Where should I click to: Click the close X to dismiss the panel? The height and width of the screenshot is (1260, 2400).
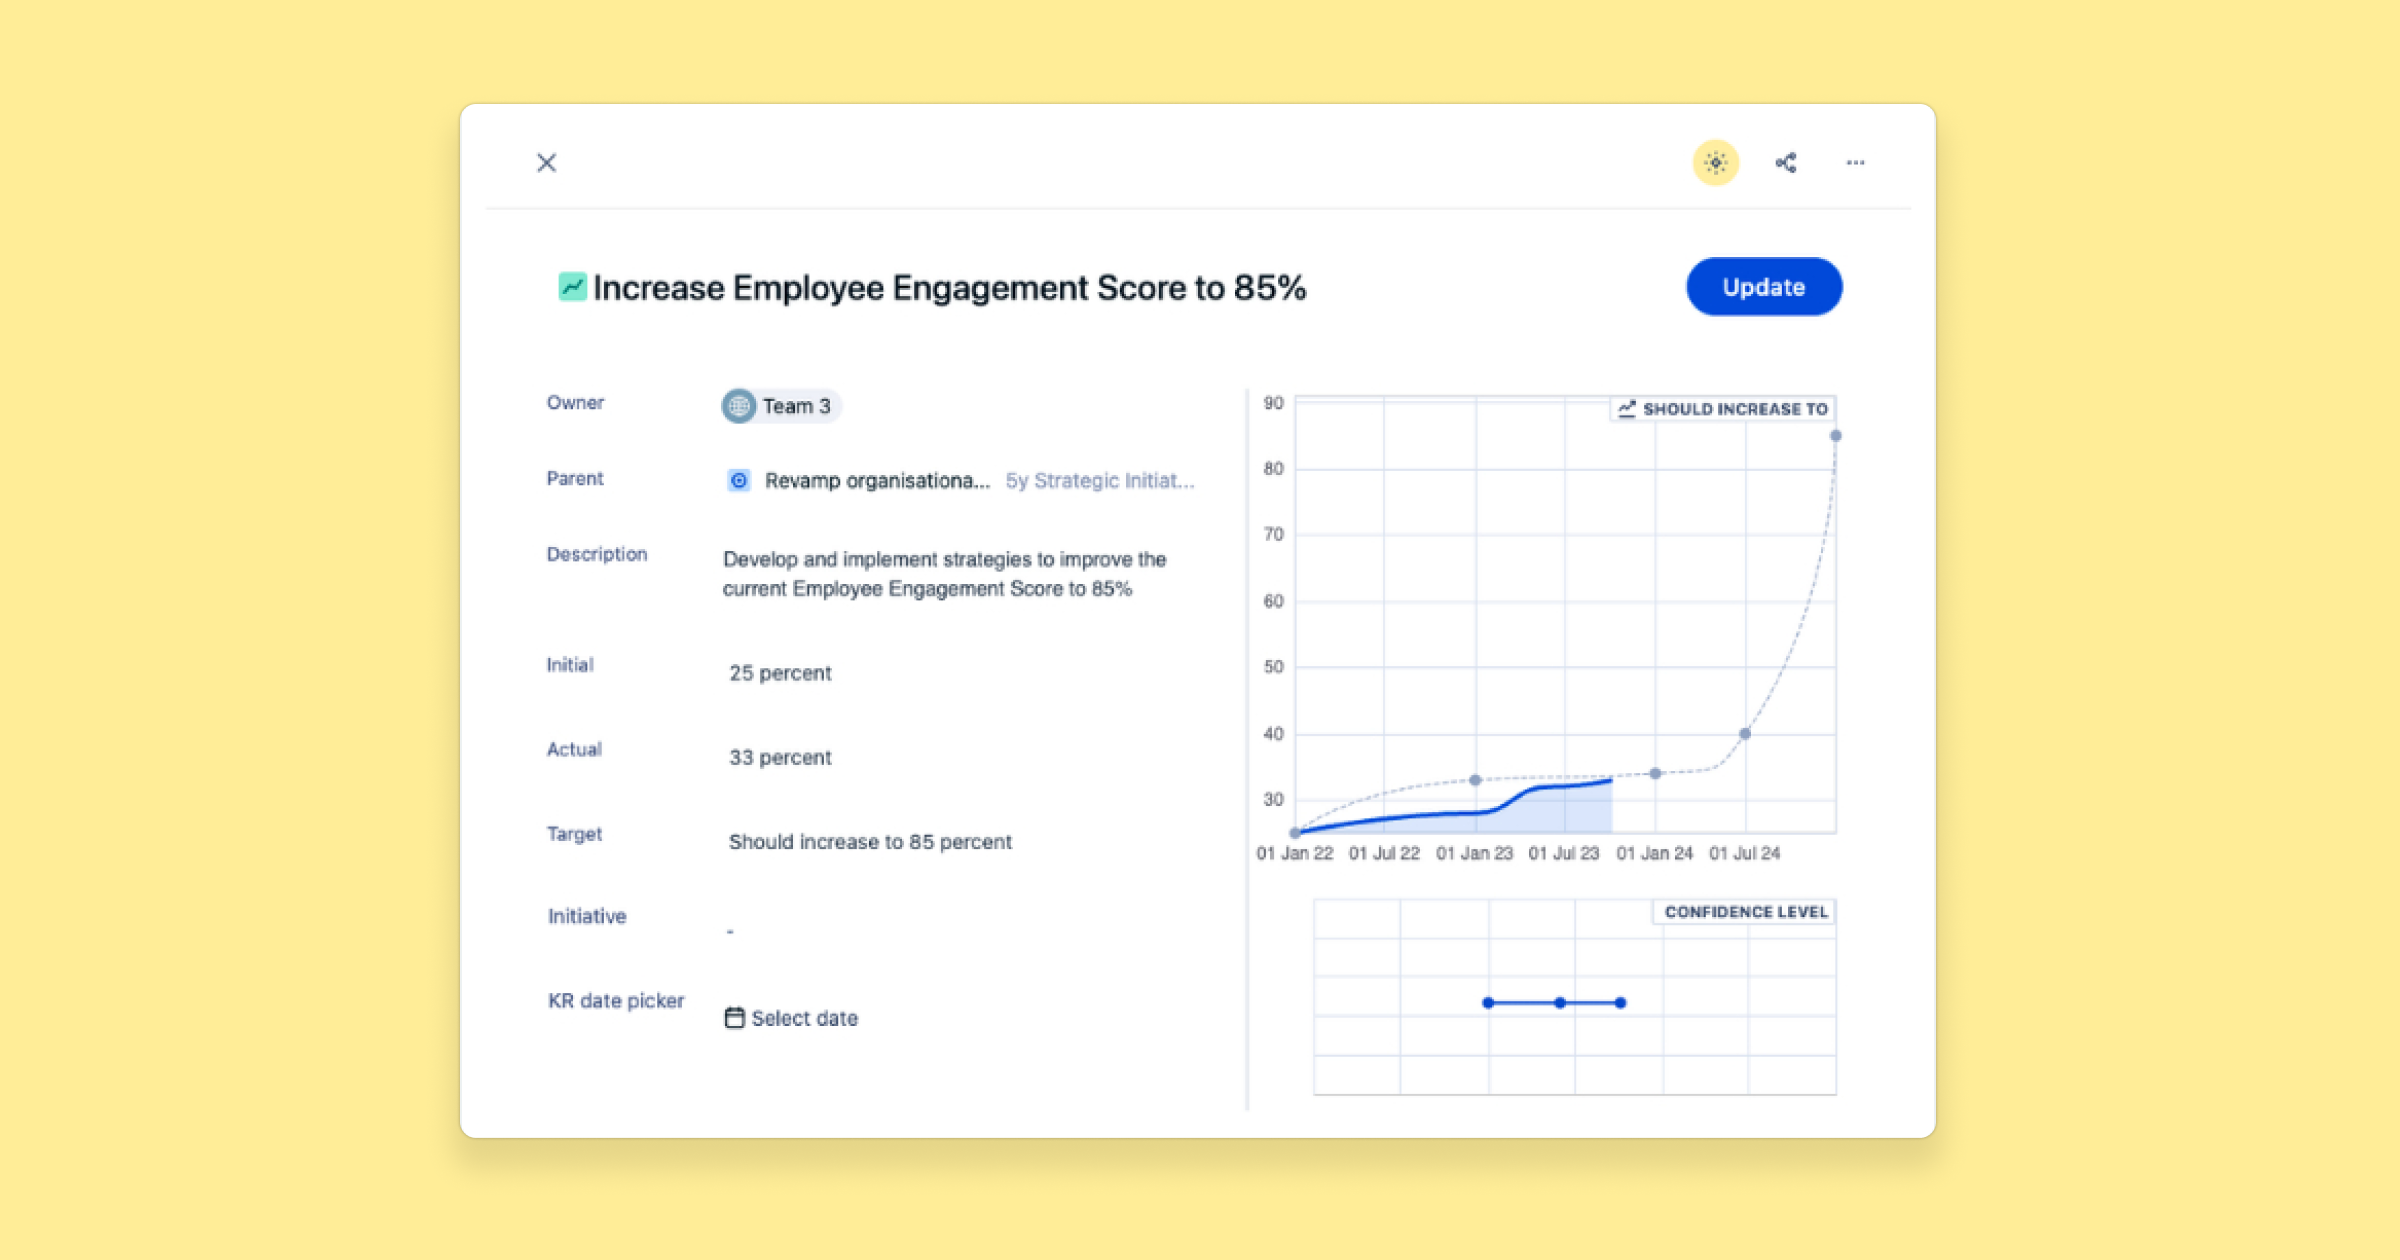(546, 163)
